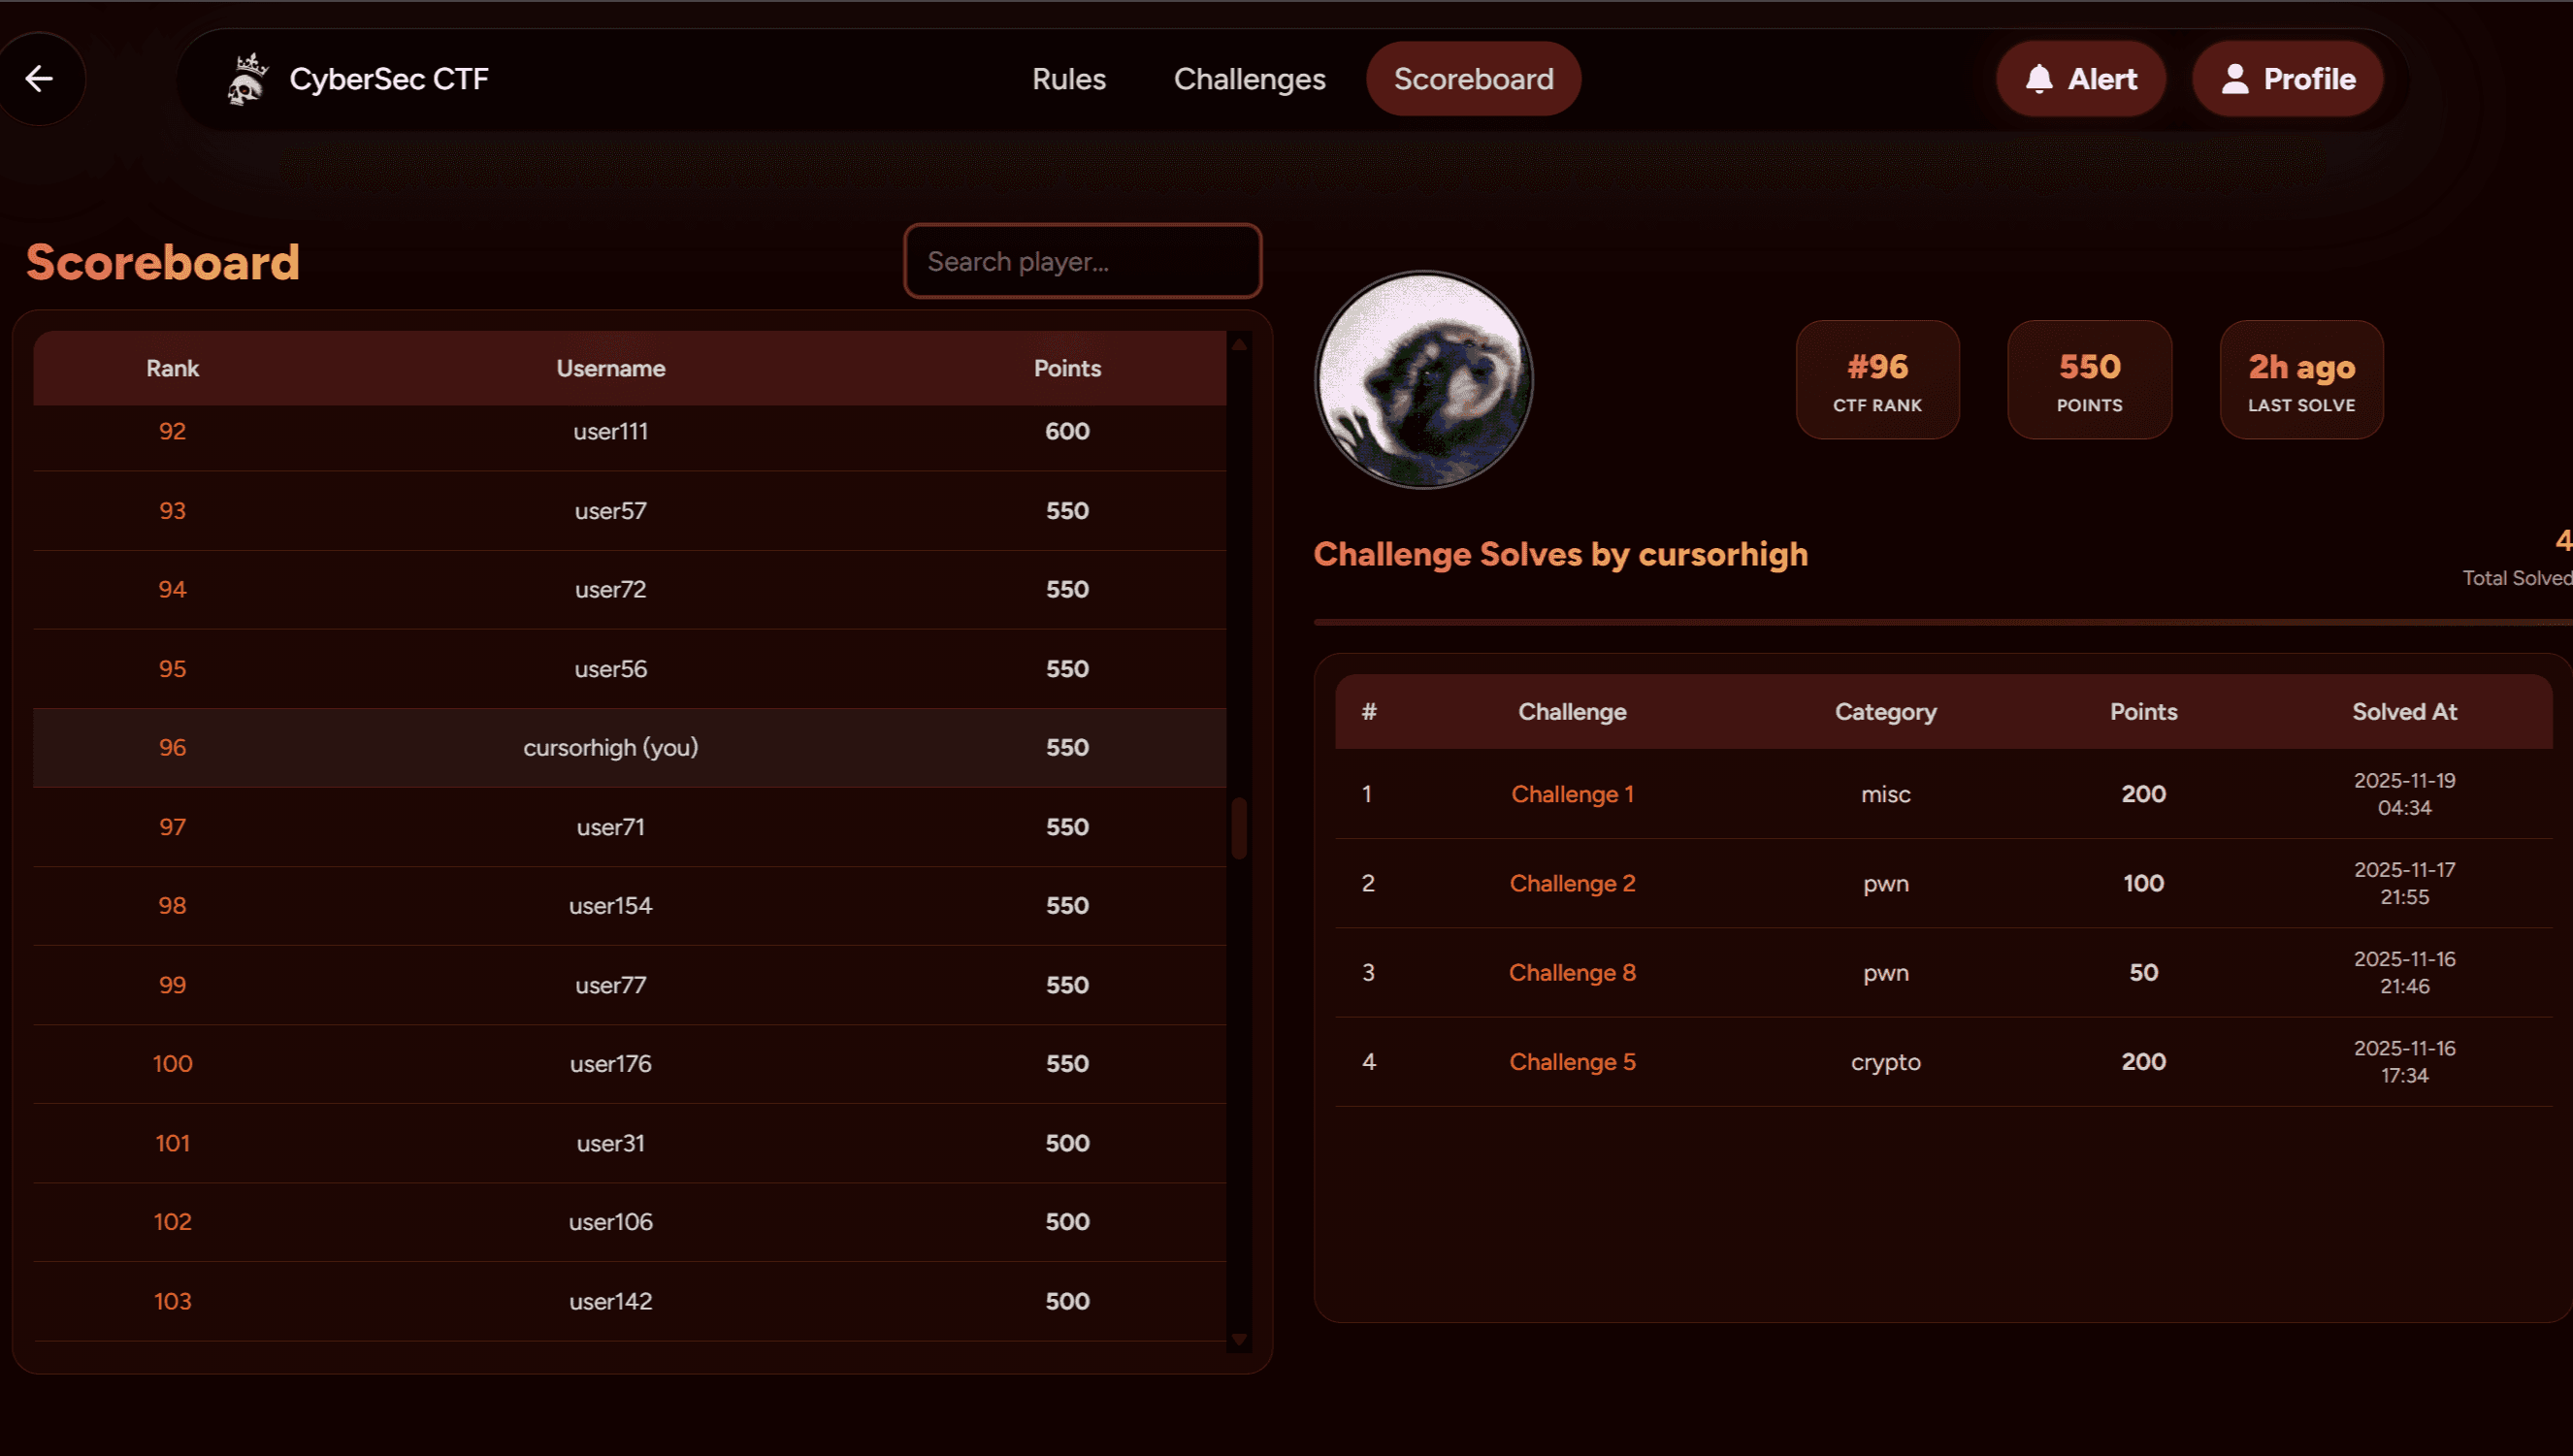Open the Challenge 8 link
This screenshot has width=2573, height=1456.
[x=1572, y=971]
